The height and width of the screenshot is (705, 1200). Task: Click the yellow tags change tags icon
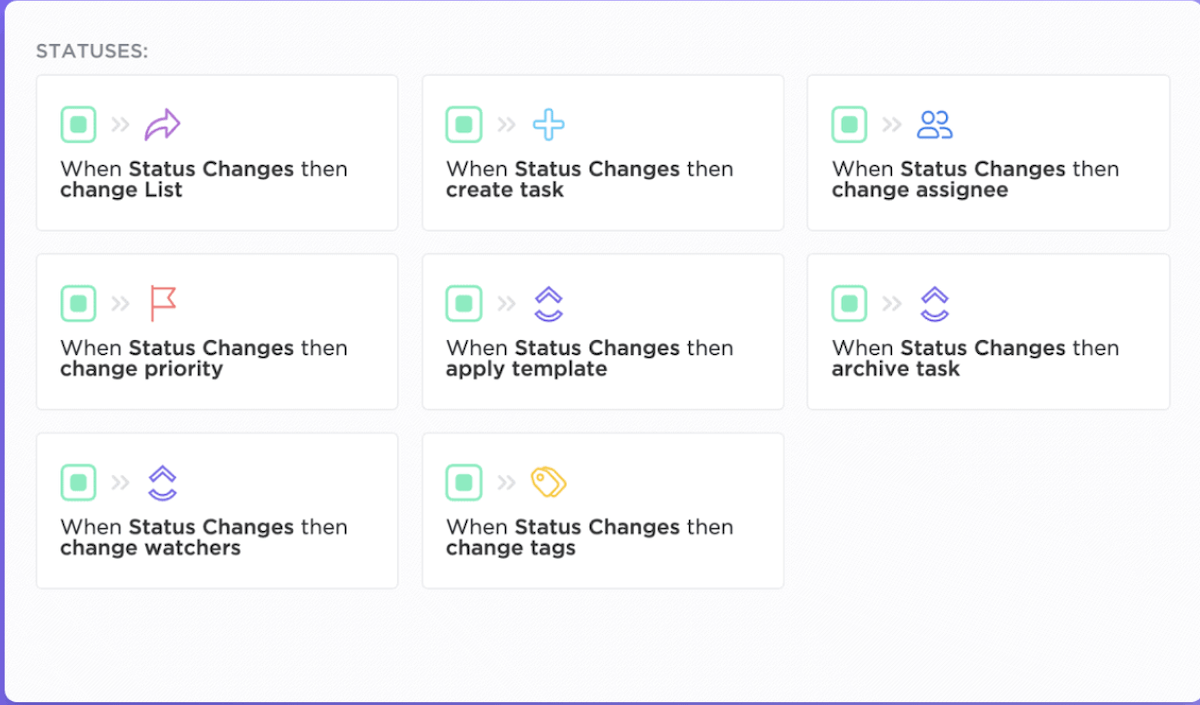point(548,482)
